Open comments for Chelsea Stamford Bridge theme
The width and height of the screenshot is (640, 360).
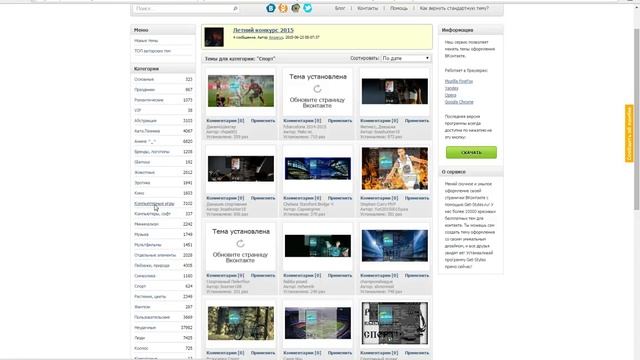(x=302, y=198)
